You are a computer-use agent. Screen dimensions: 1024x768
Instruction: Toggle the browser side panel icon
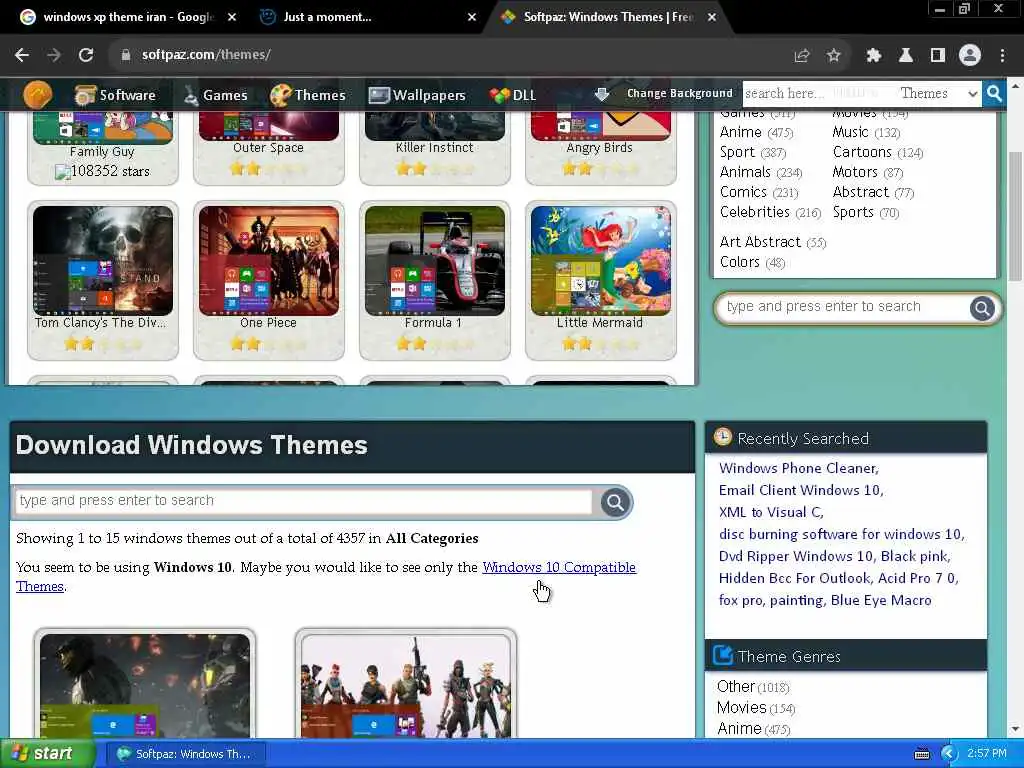938,56
